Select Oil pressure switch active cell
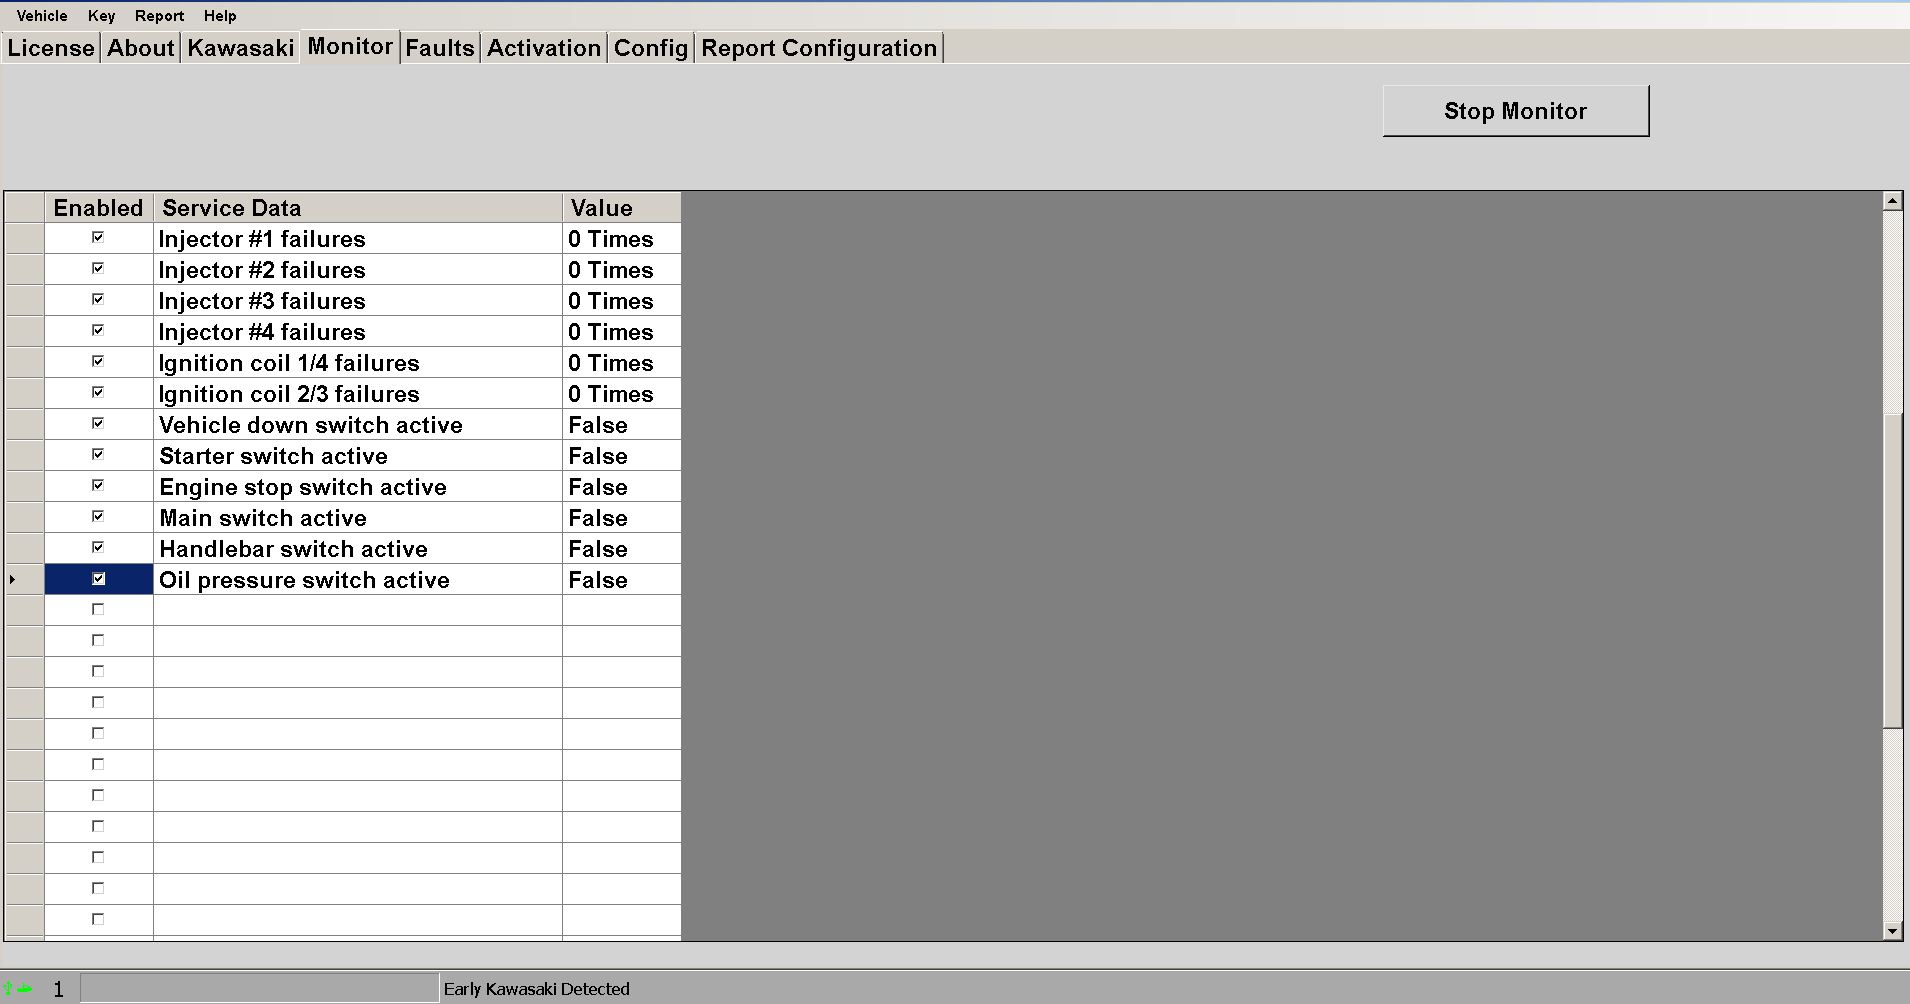1910x1004 pixels. click(x=358, y=579)
